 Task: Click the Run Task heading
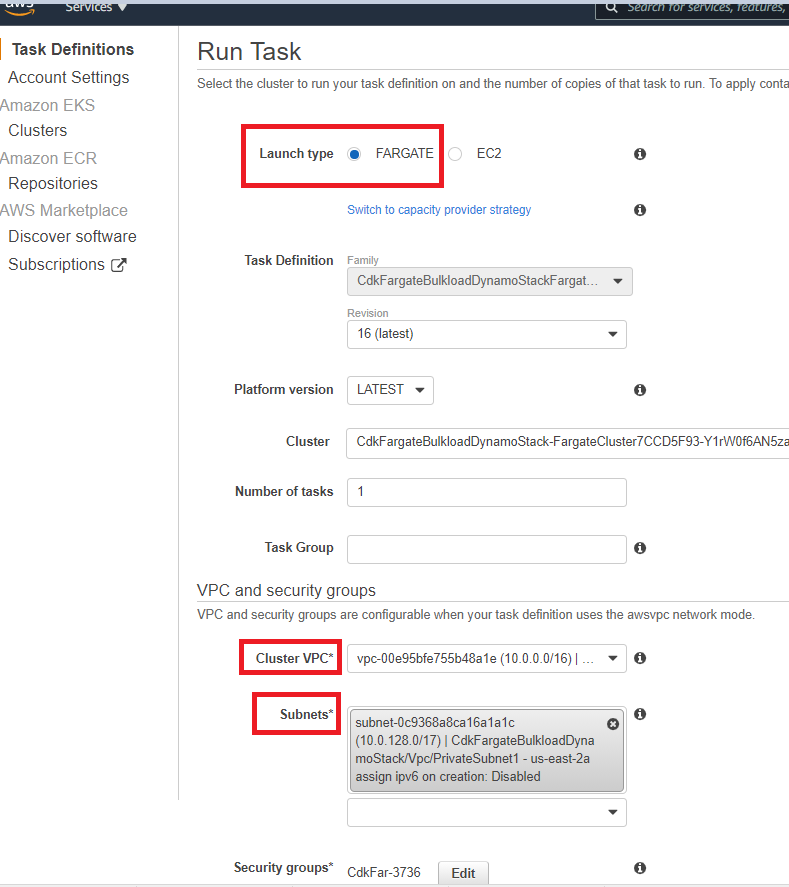tap(249, 51)
